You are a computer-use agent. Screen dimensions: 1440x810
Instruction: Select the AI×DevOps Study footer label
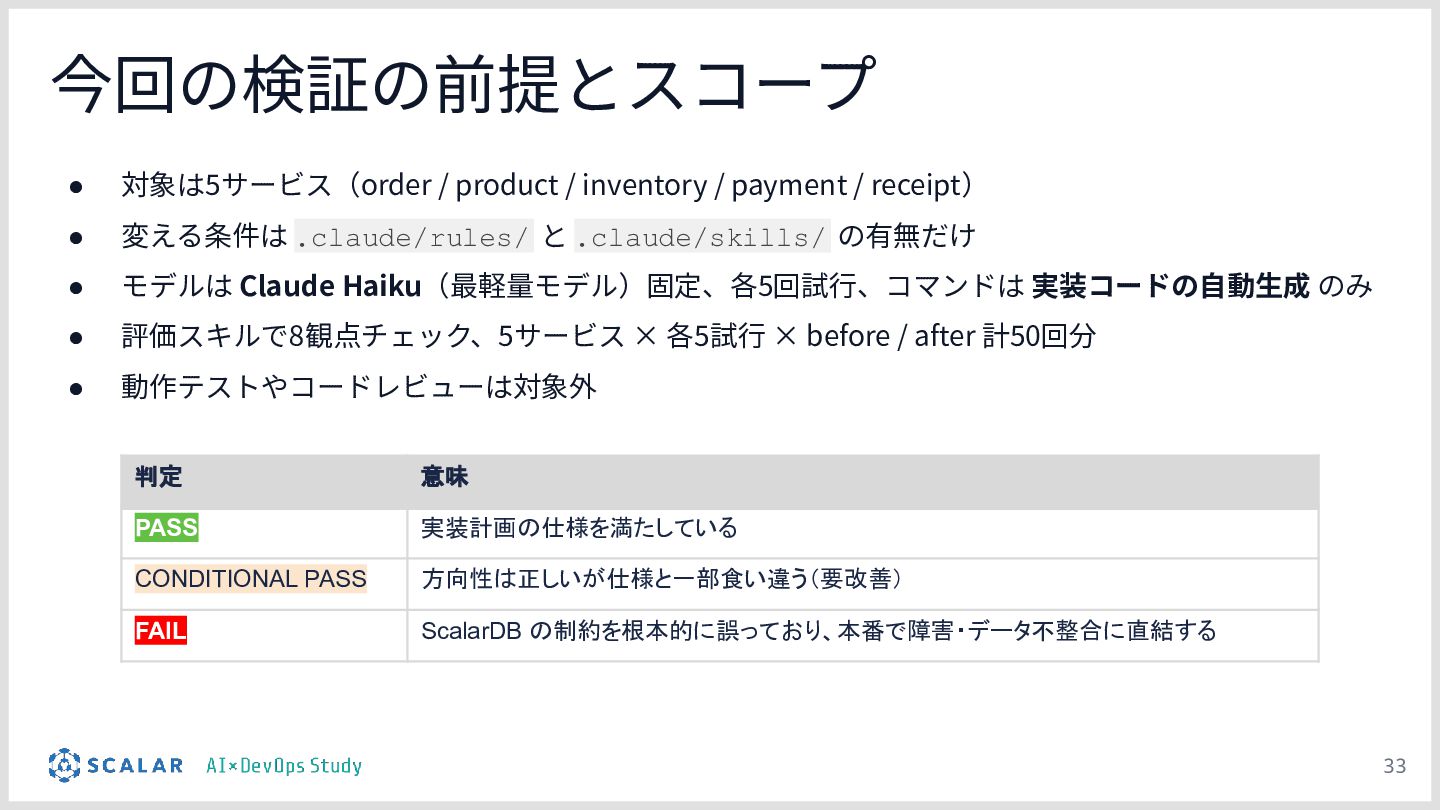click(284, 766)
